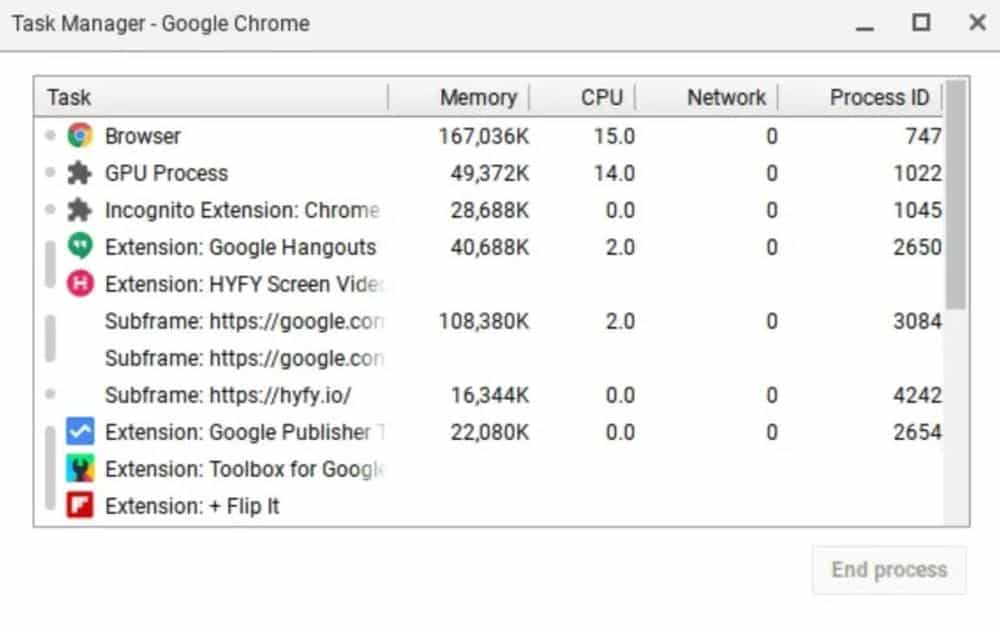
Task: Sort by the Process ID column
Action: 878,97
